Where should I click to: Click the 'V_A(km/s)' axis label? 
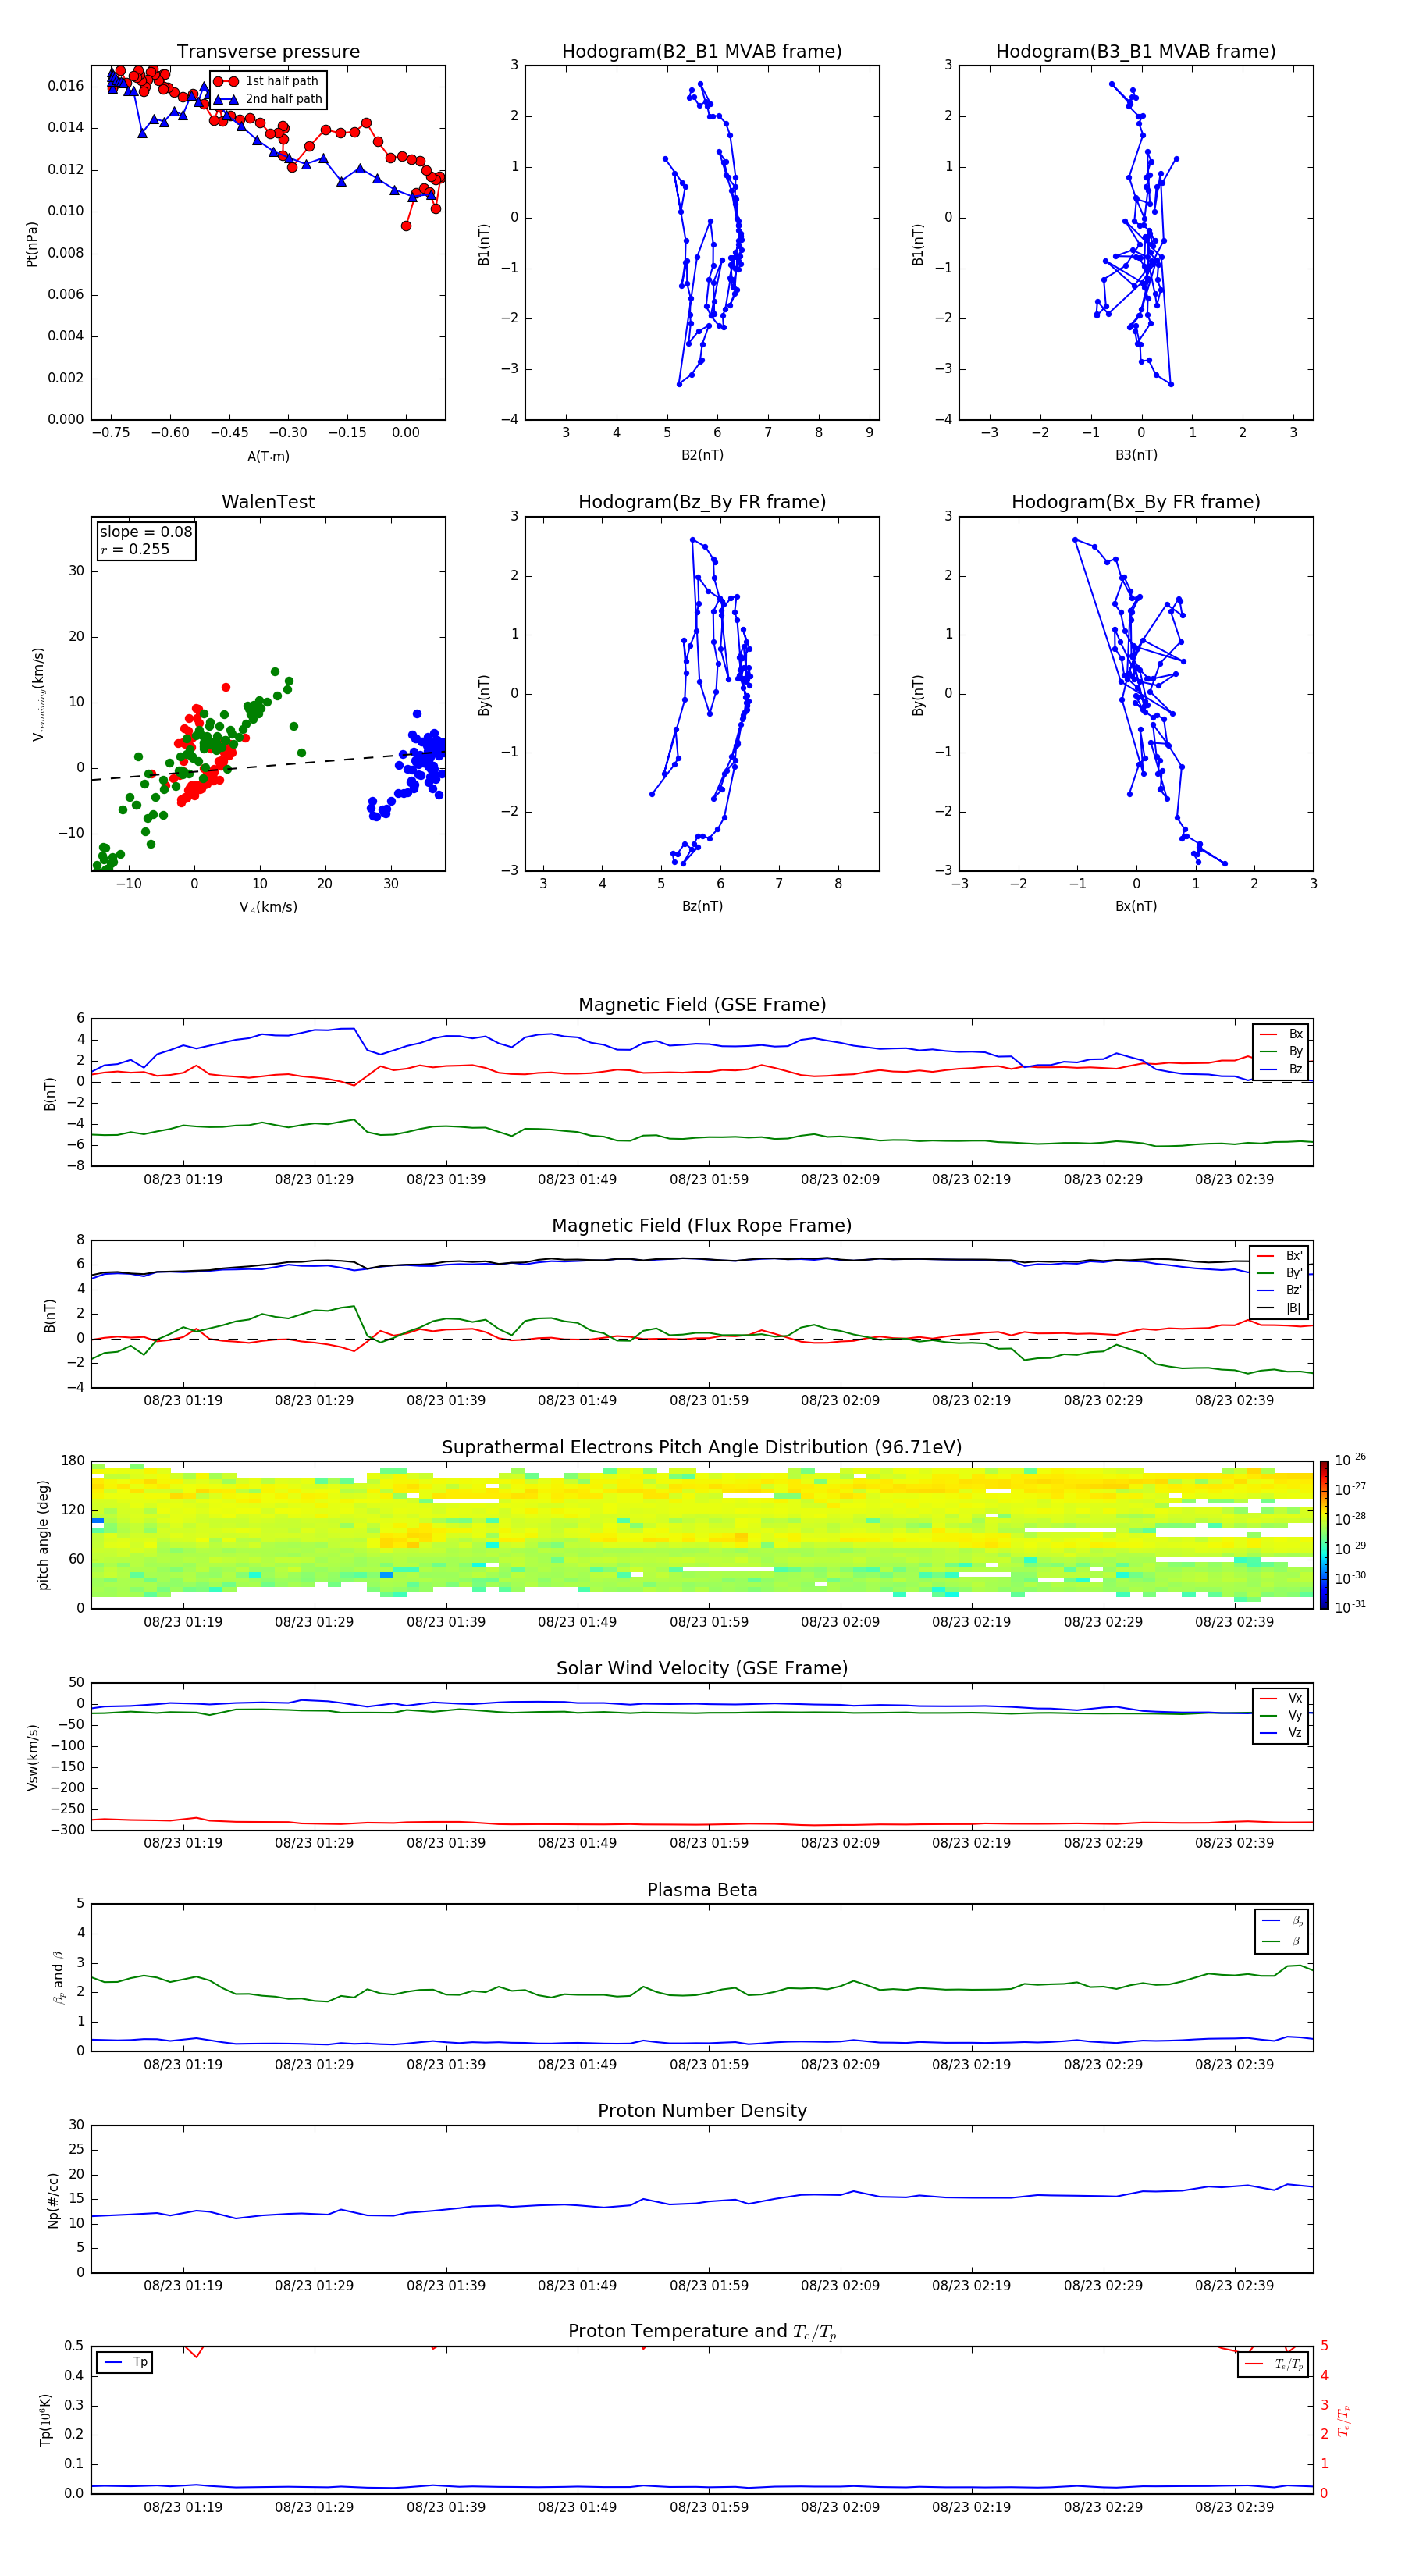point(268,907)
